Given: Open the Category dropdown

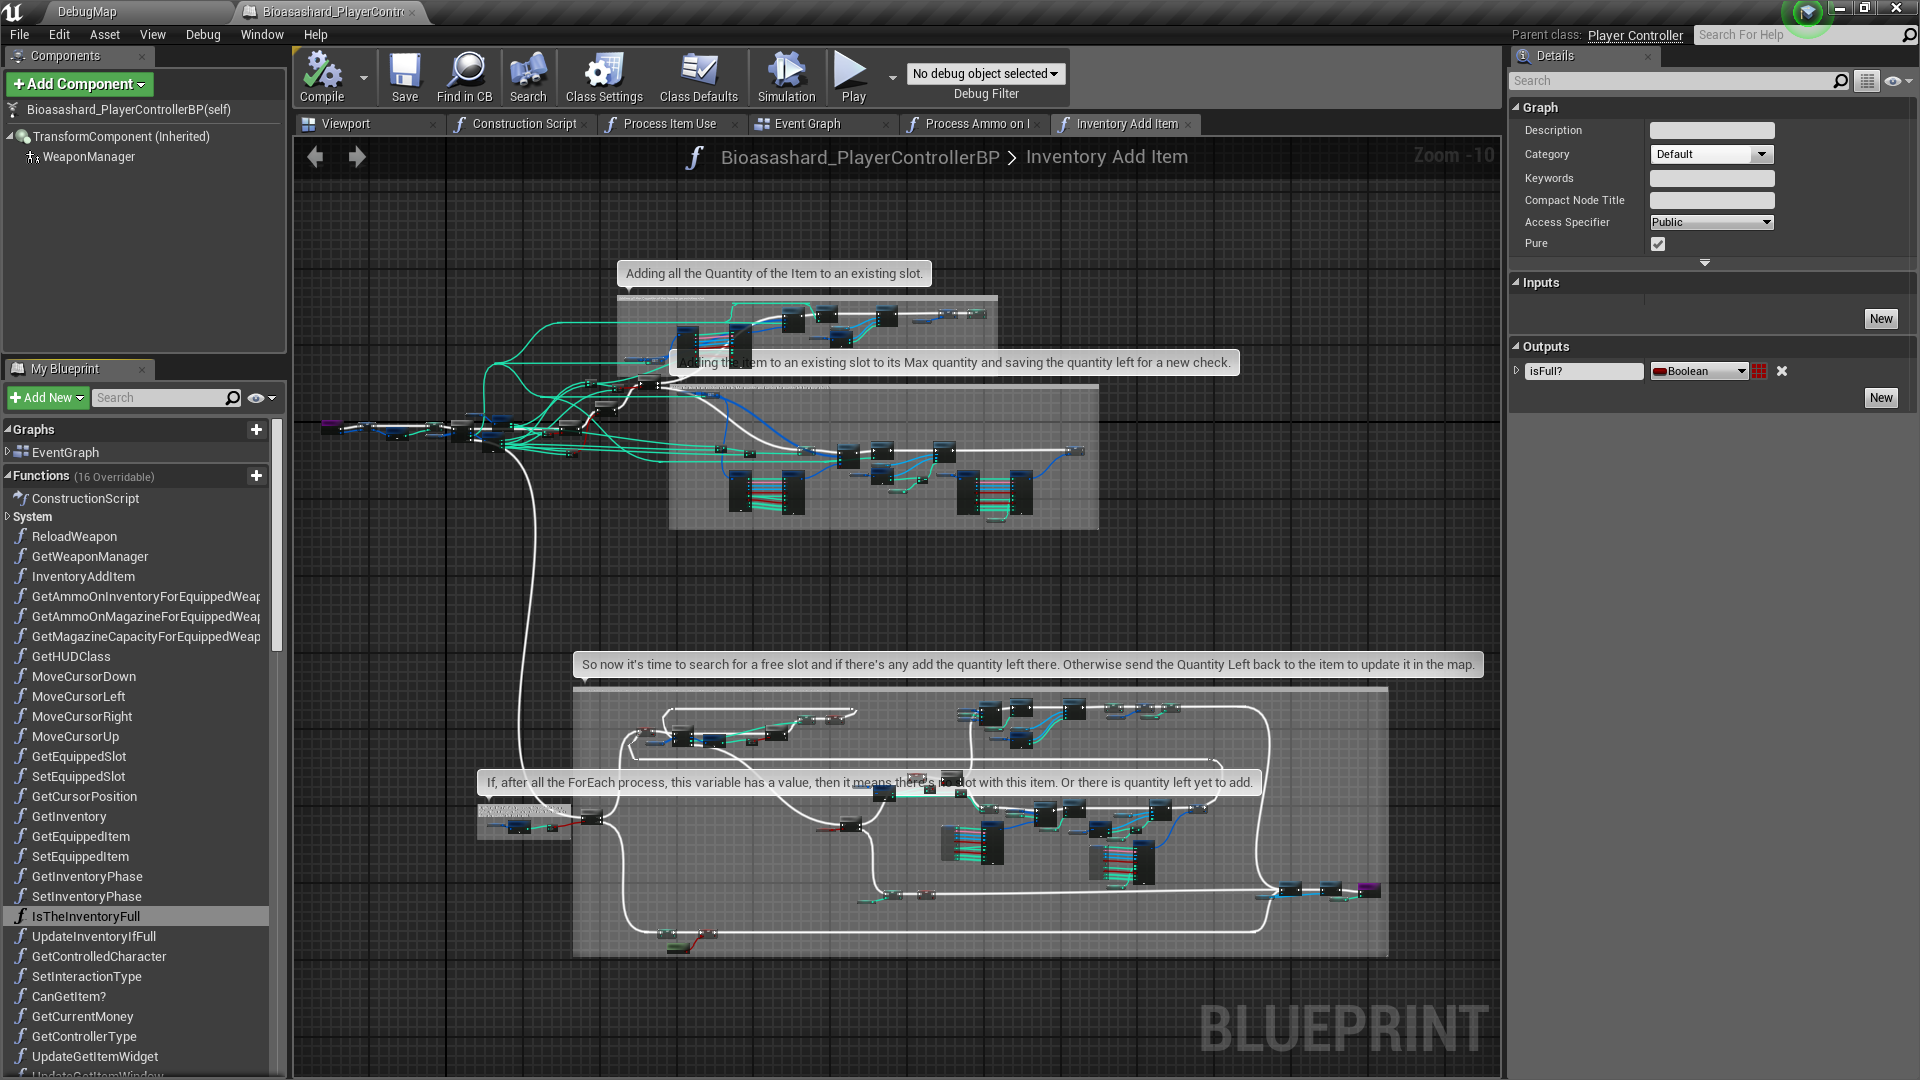Looking at the screenshot, I should point(1711,155).
